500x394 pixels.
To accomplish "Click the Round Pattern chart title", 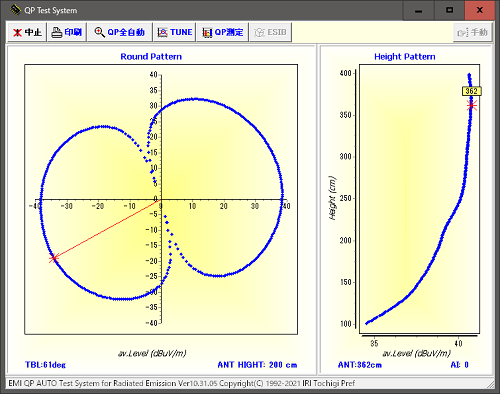I will tap(151, 57).
